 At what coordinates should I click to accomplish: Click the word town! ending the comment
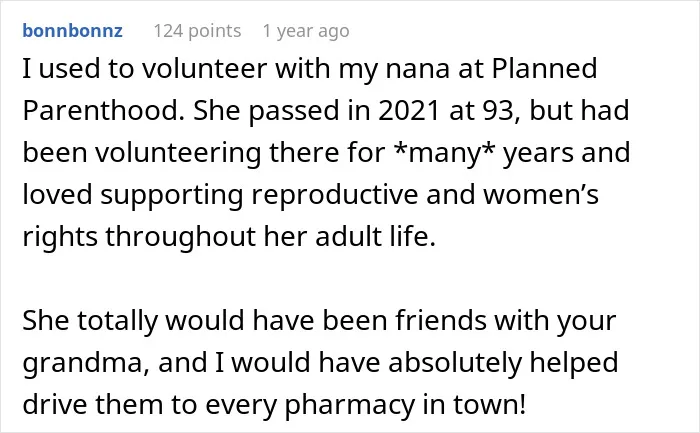coord(490,404)
